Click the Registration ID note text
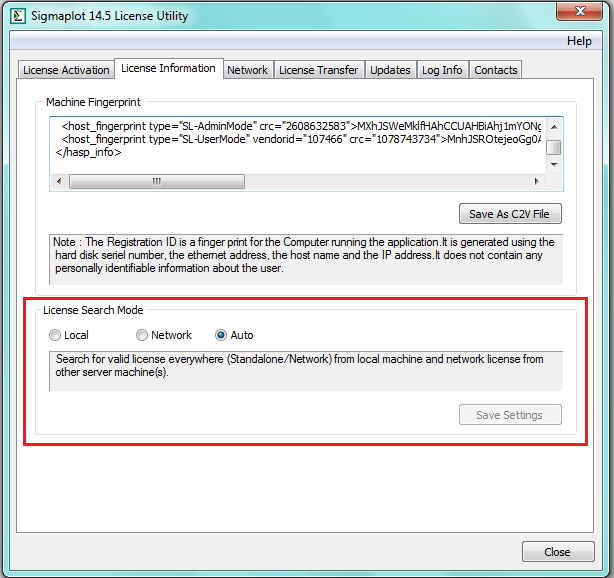The height and width of the screenshot is (578, 614). click(x=304, y=255)
